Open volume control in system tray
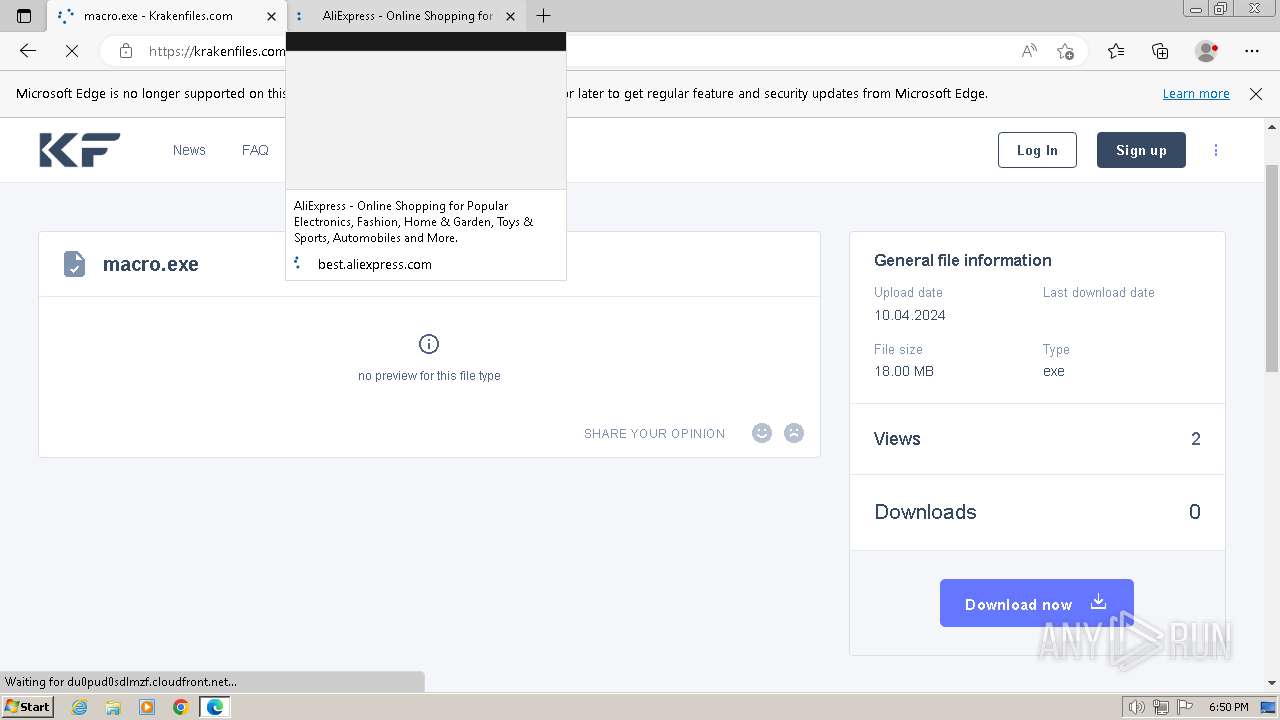The image size is (1280, 720). pos(1137,707)
